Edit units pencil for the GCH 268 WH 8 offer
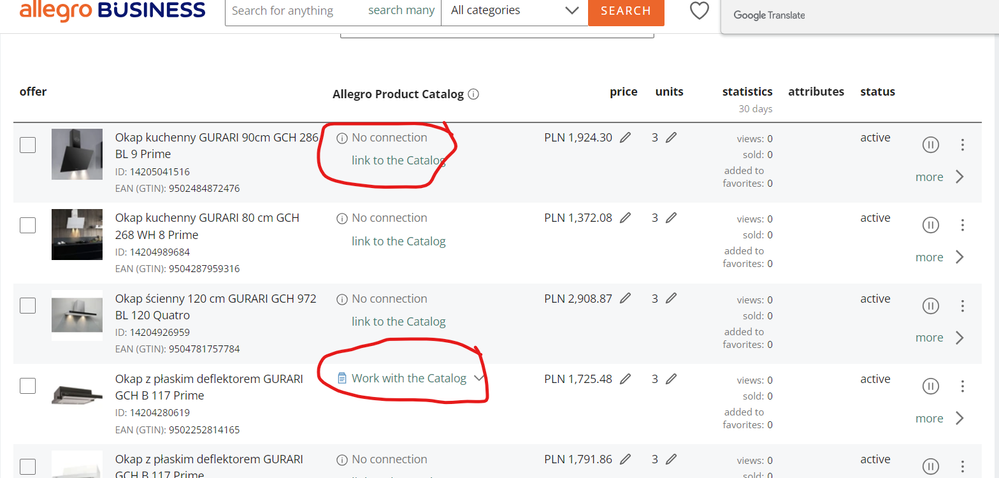 671,217
